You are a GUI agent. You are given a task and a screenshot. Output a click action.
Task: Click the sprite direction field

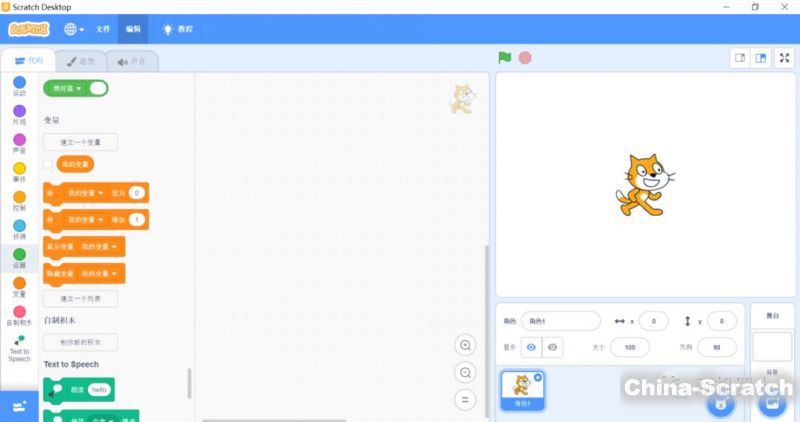pyautogui.click(x=717, y=347)
